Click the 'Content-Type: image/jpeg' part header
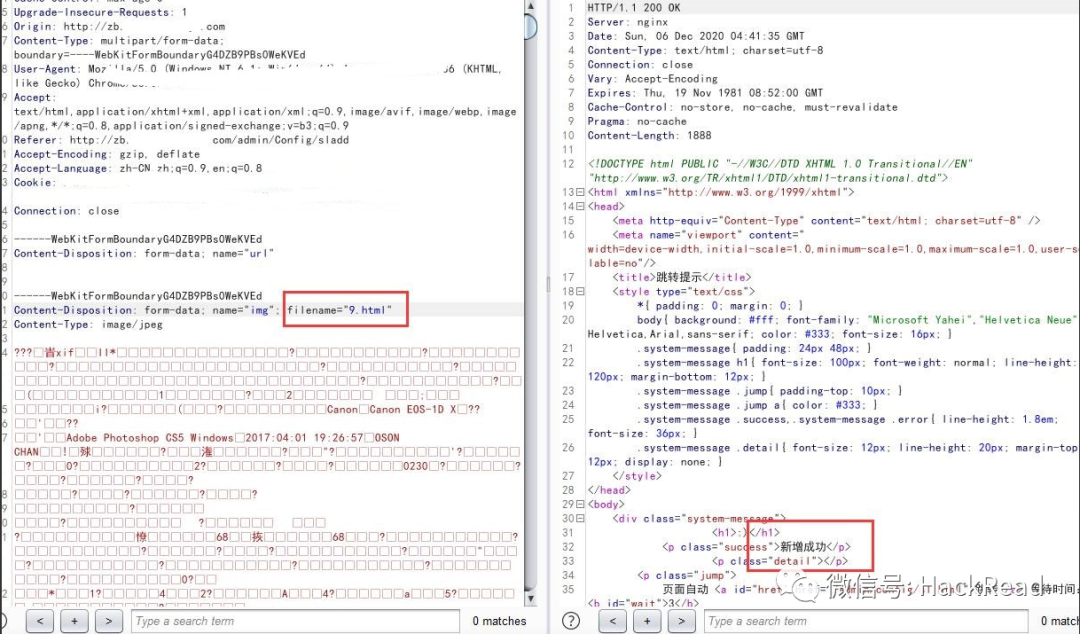 coord(88,324)
